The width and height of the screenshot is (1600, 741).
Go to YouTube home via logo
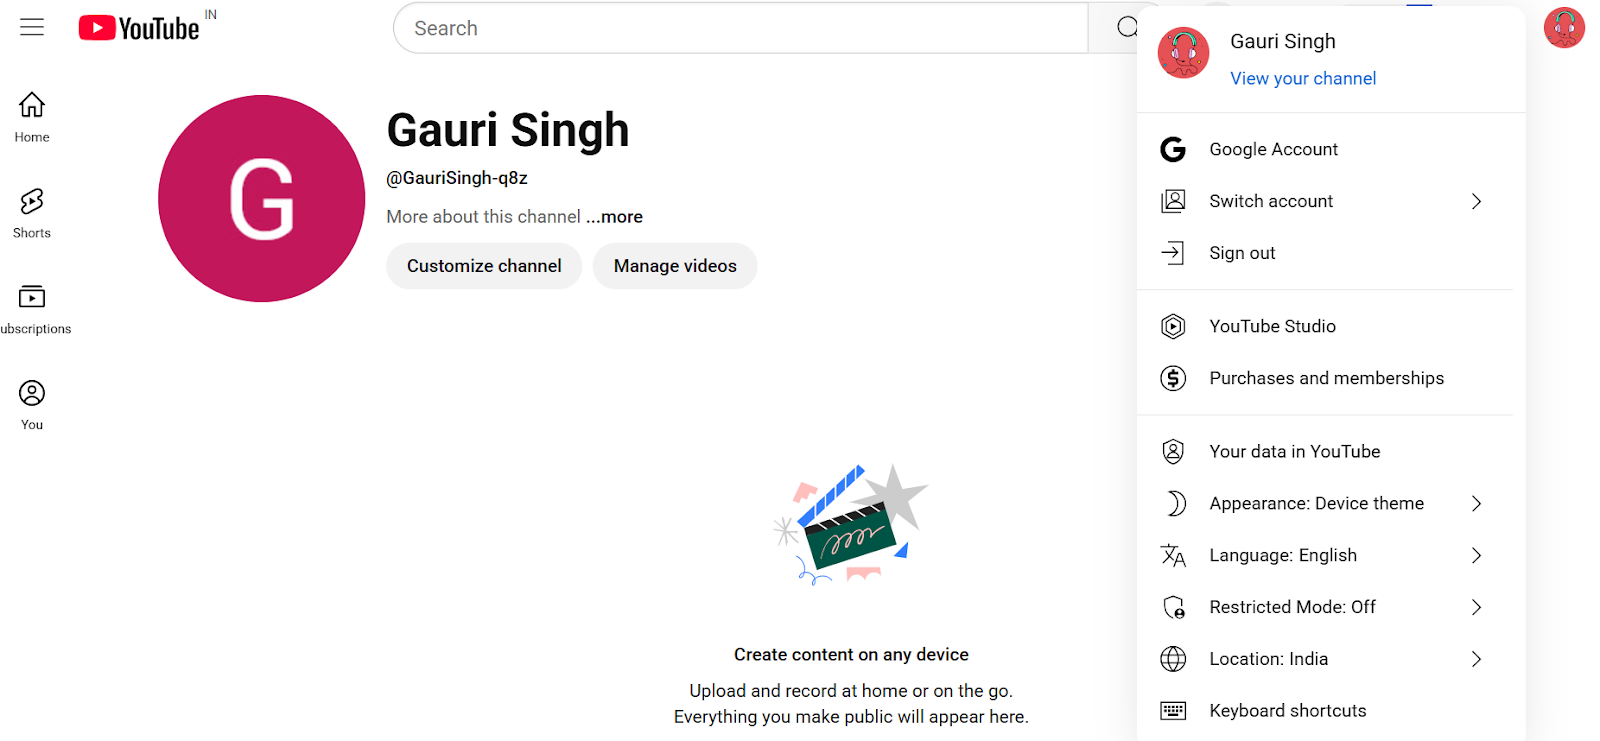coord(139,28)
